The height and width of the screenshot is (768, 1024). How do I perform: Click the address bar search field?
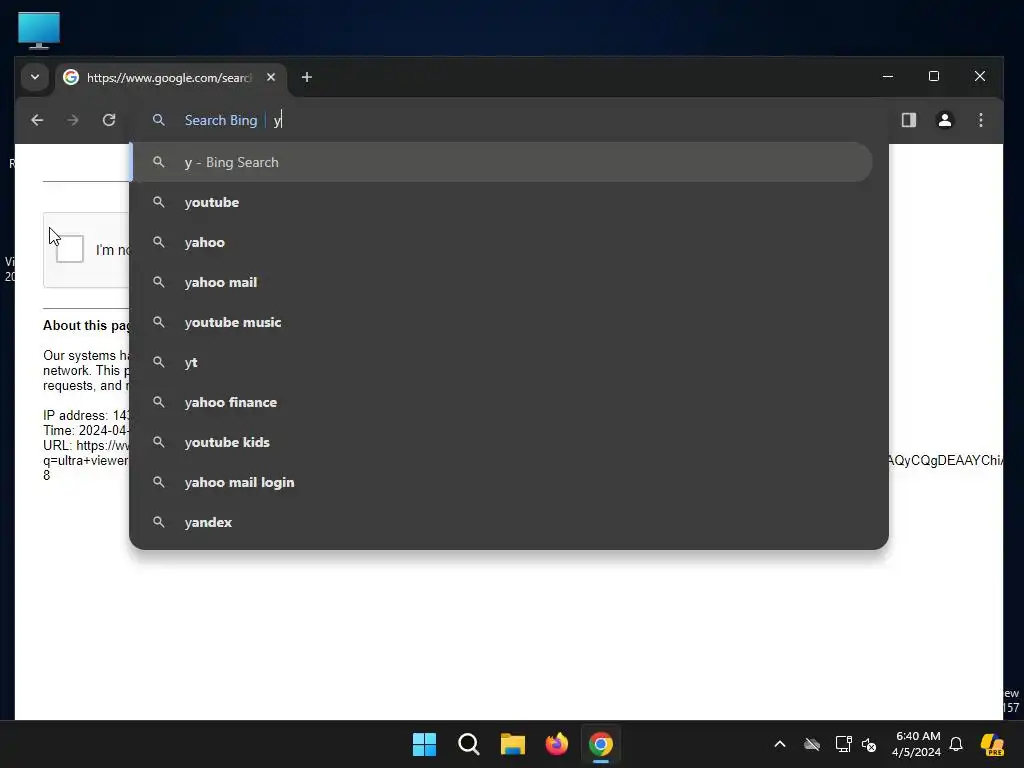(x=509, y=120)
